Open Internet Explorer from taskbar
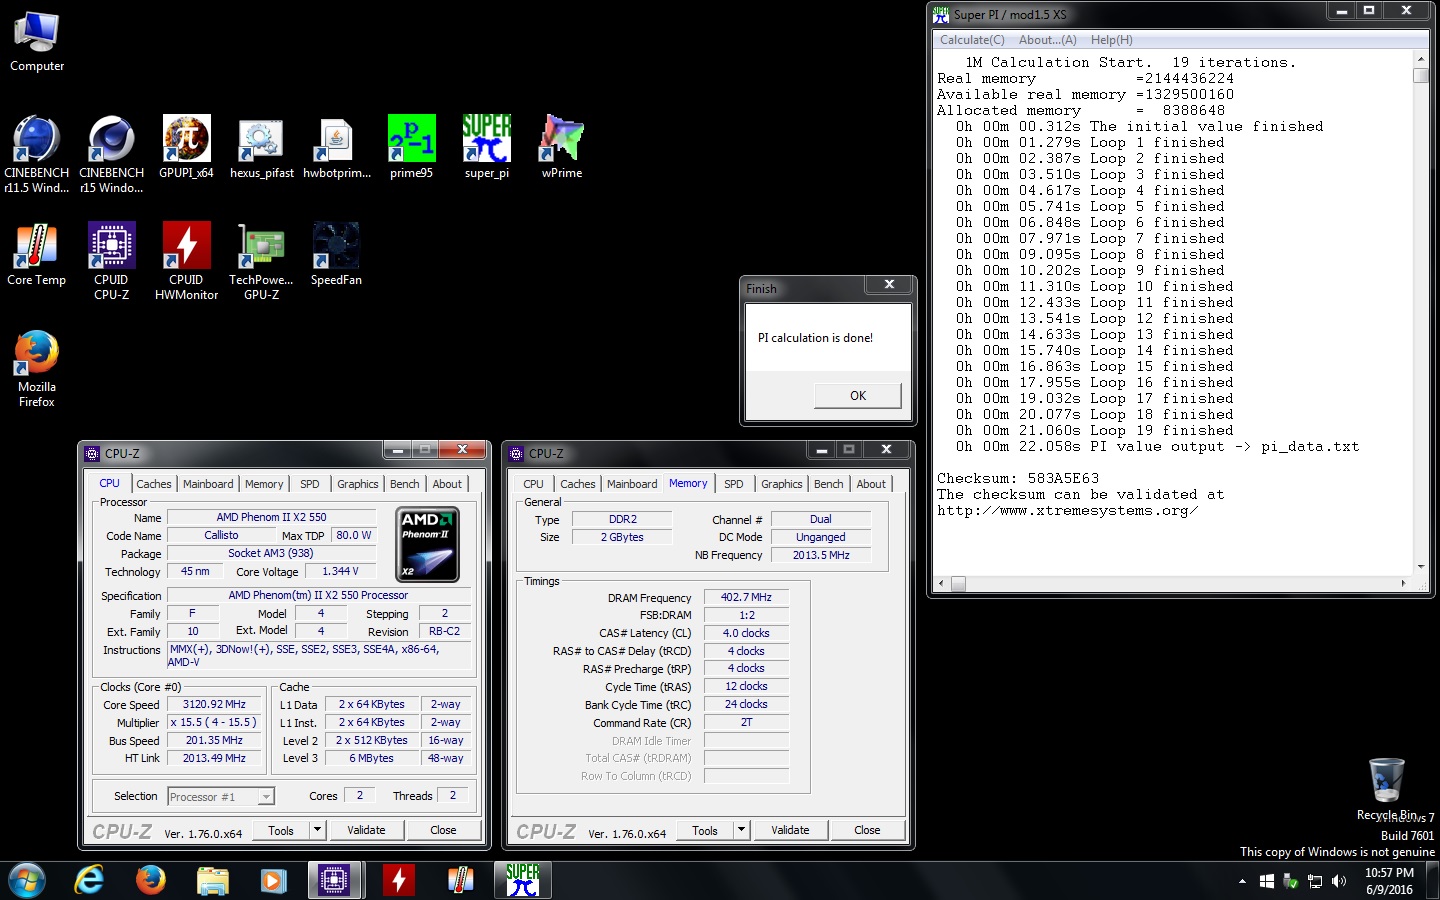1440x900 pixels. click(x=89, y=880)
